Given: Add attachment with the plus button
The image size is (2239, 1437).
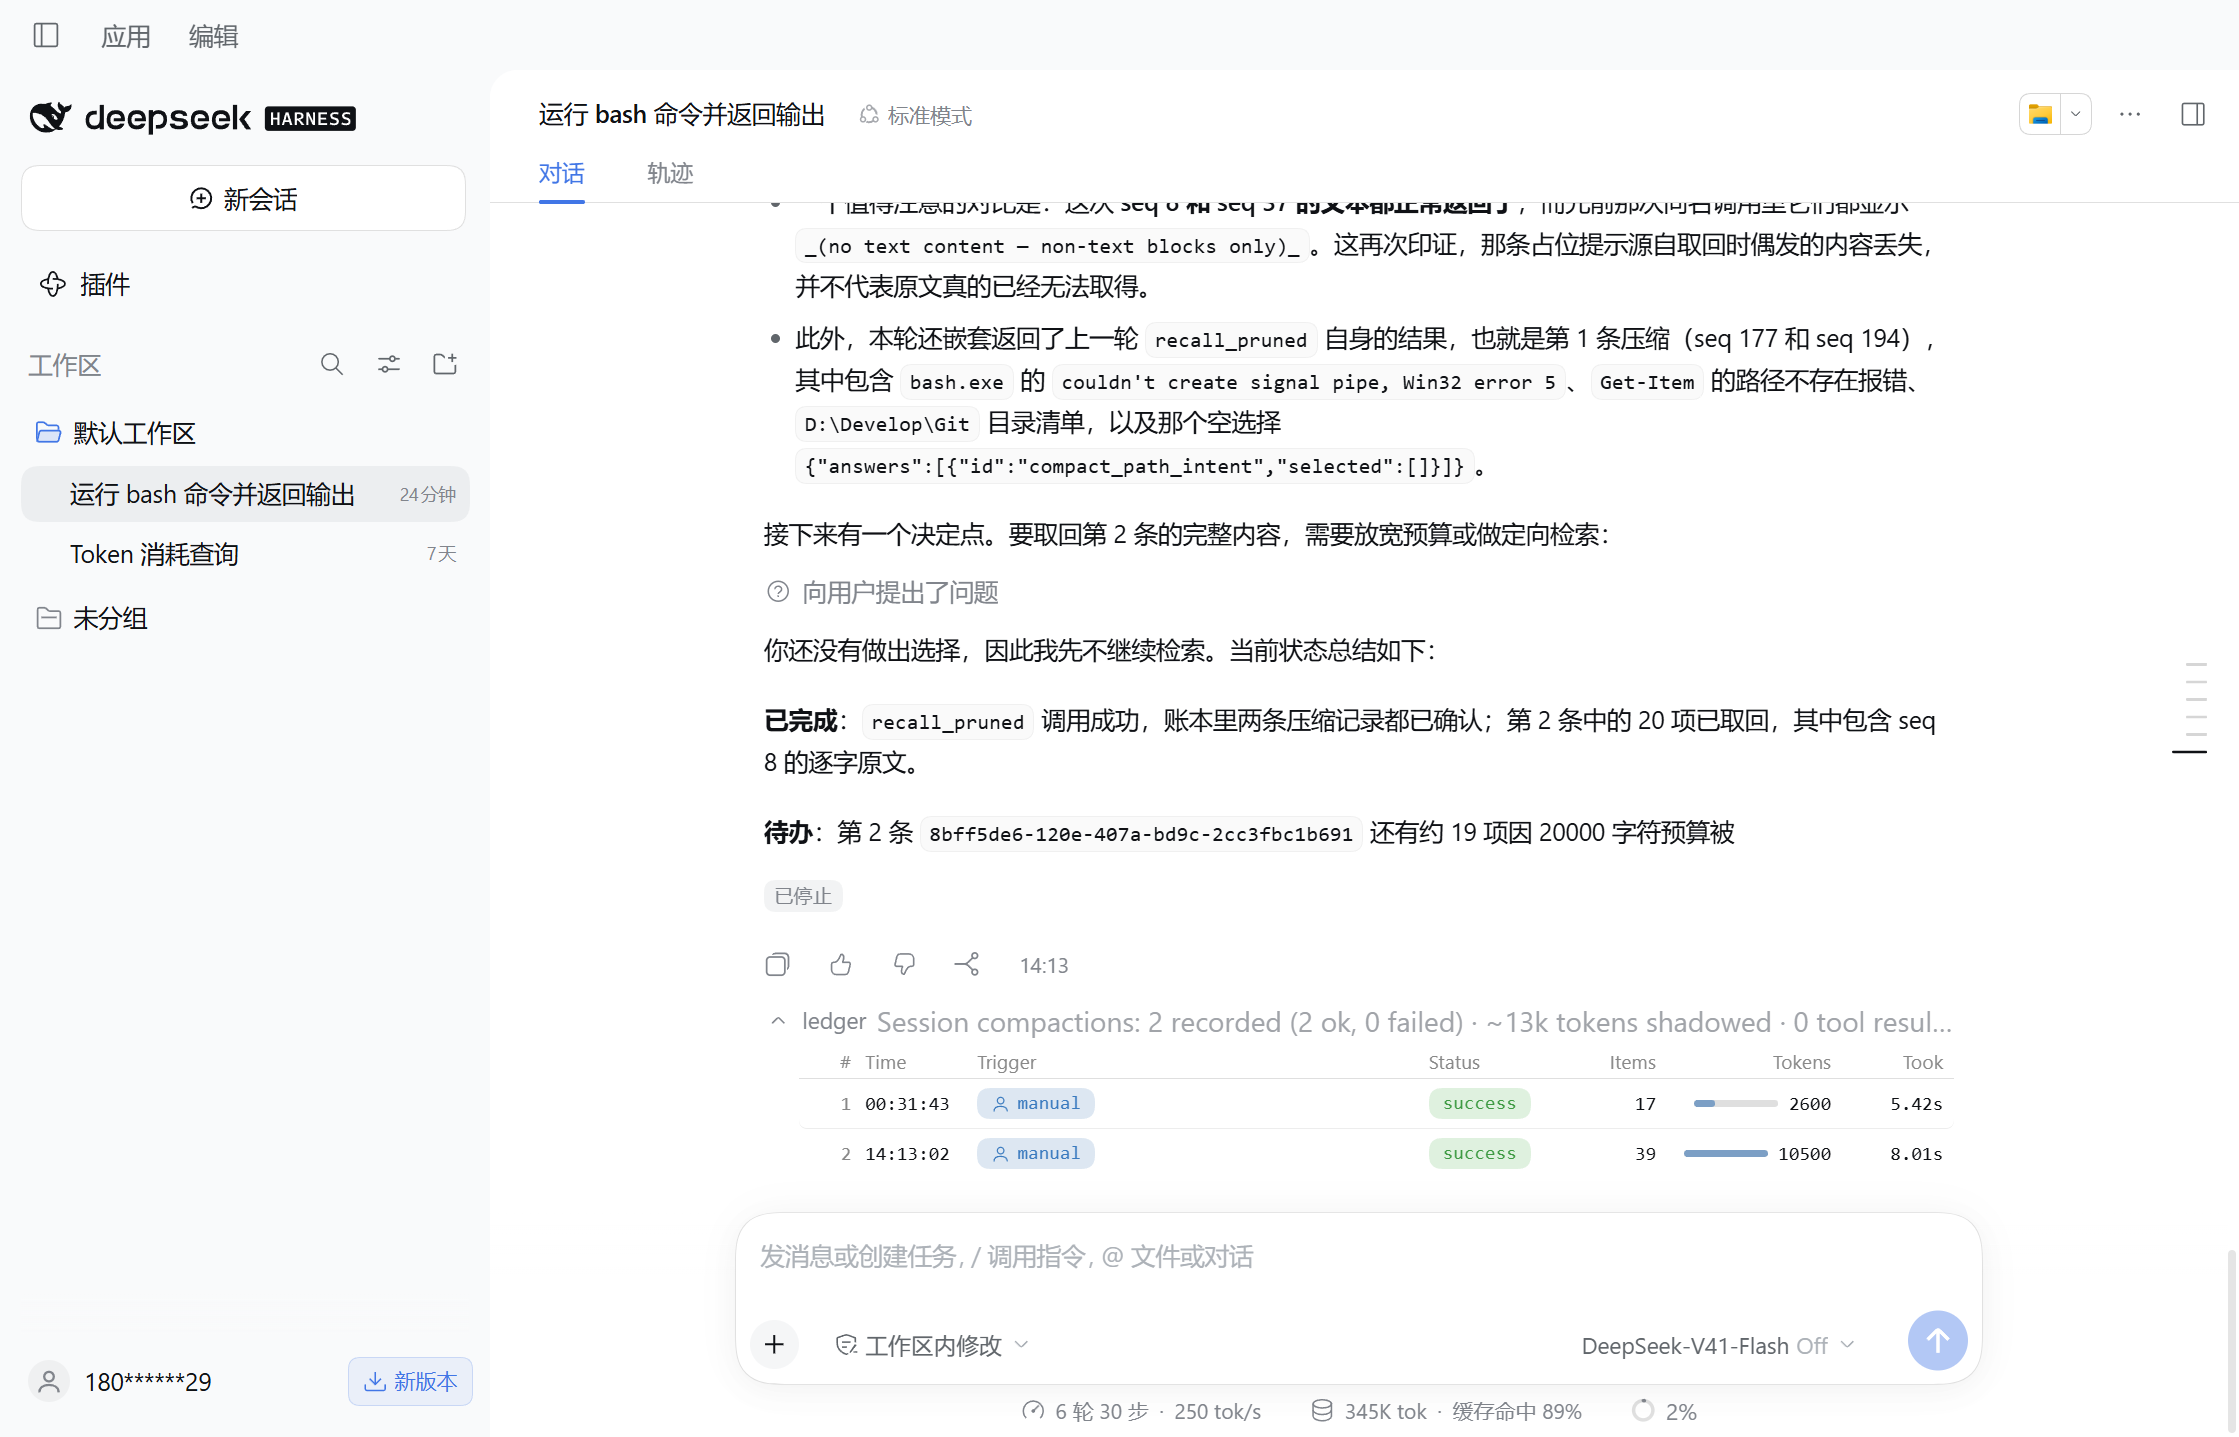Looking at the screenshot, I should tap(774, 1344).
